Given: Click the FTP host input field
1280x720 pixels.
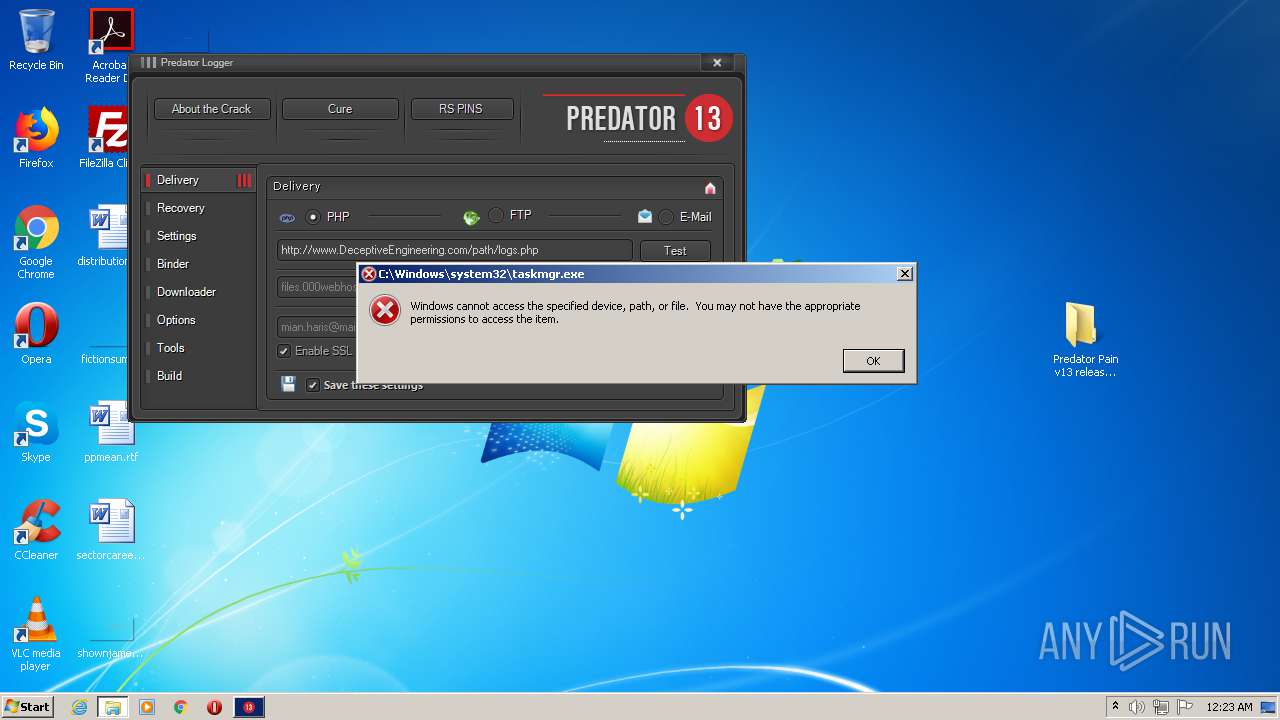Looking at the screenshot, I should pos(317,287).
